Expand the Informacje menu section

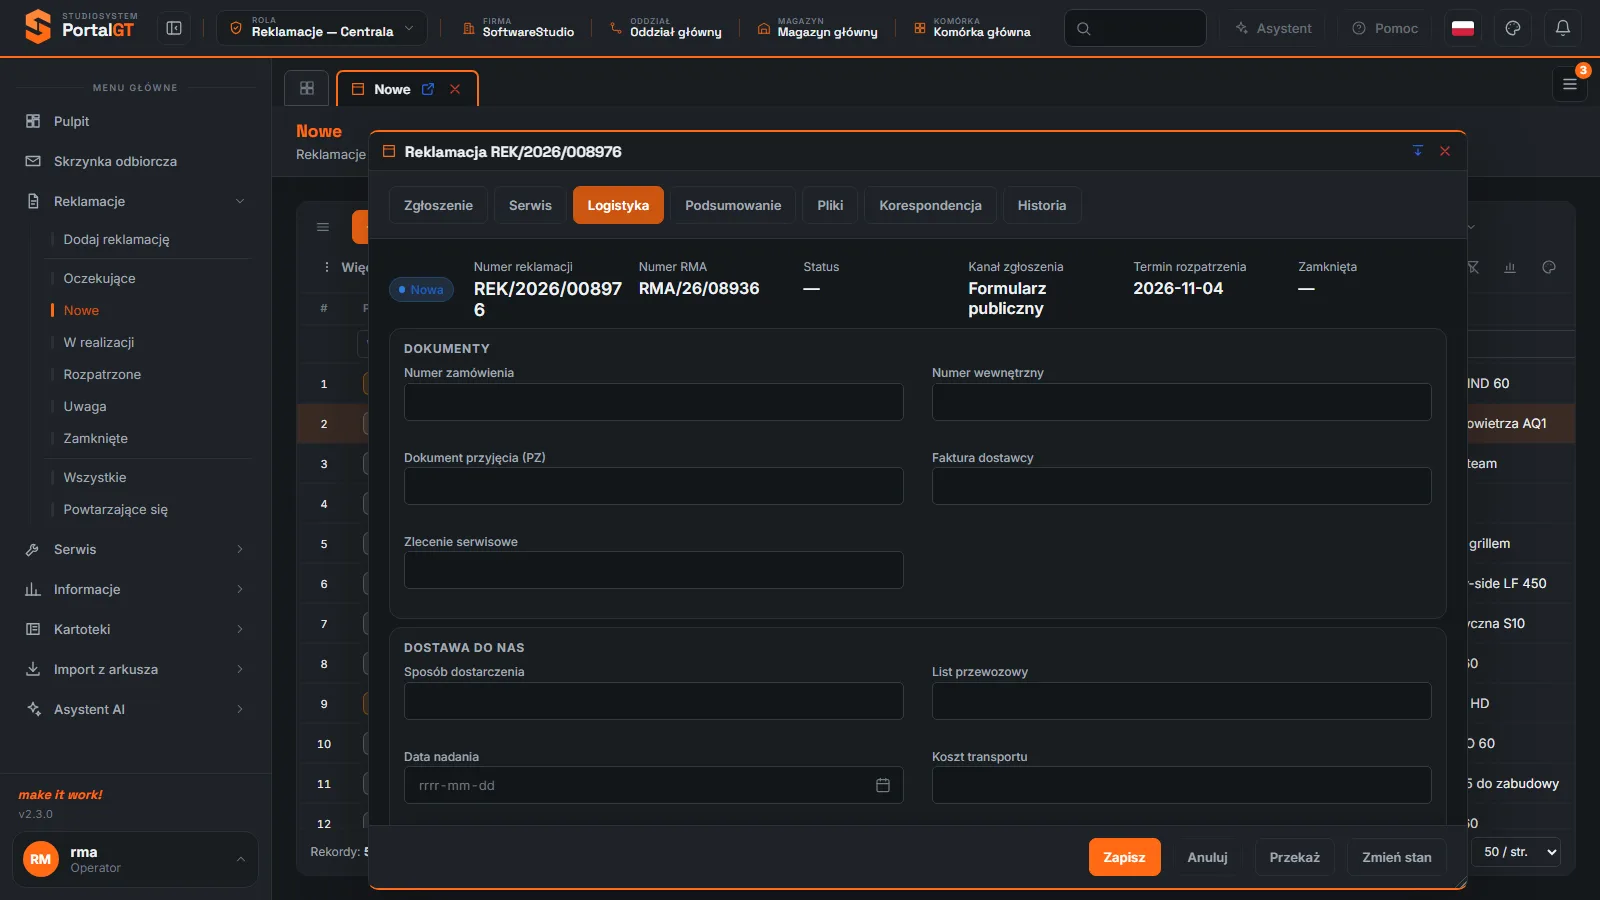135,589
